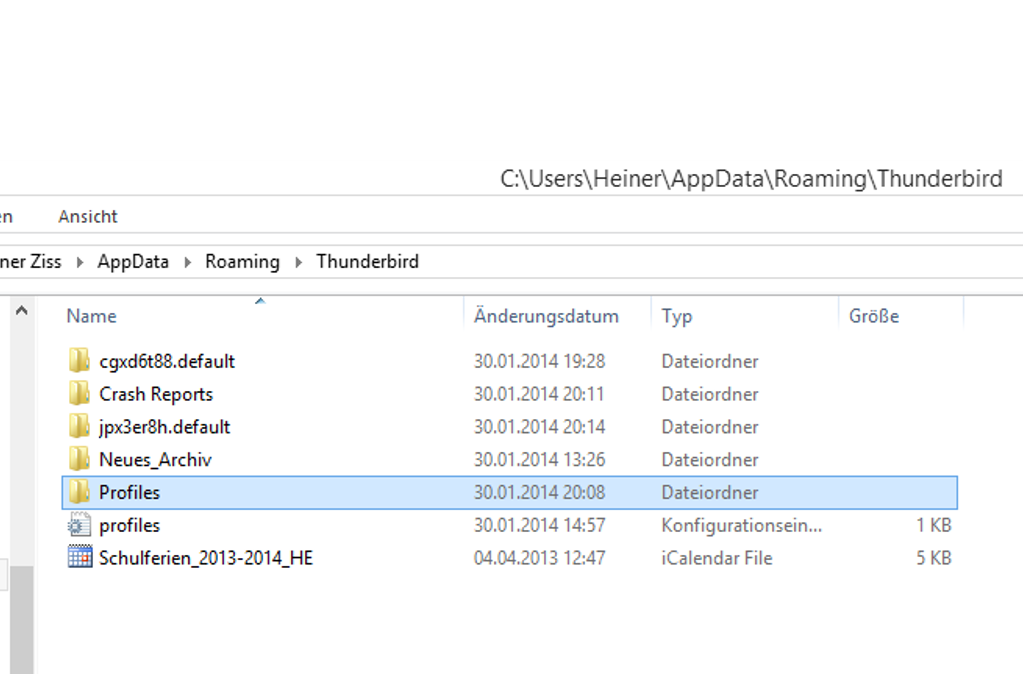Image resolution: width=1023 pixels, height=674 pixels.
Task: Open dropdown arrow before AppData breadcrumb
Action: 80,262
